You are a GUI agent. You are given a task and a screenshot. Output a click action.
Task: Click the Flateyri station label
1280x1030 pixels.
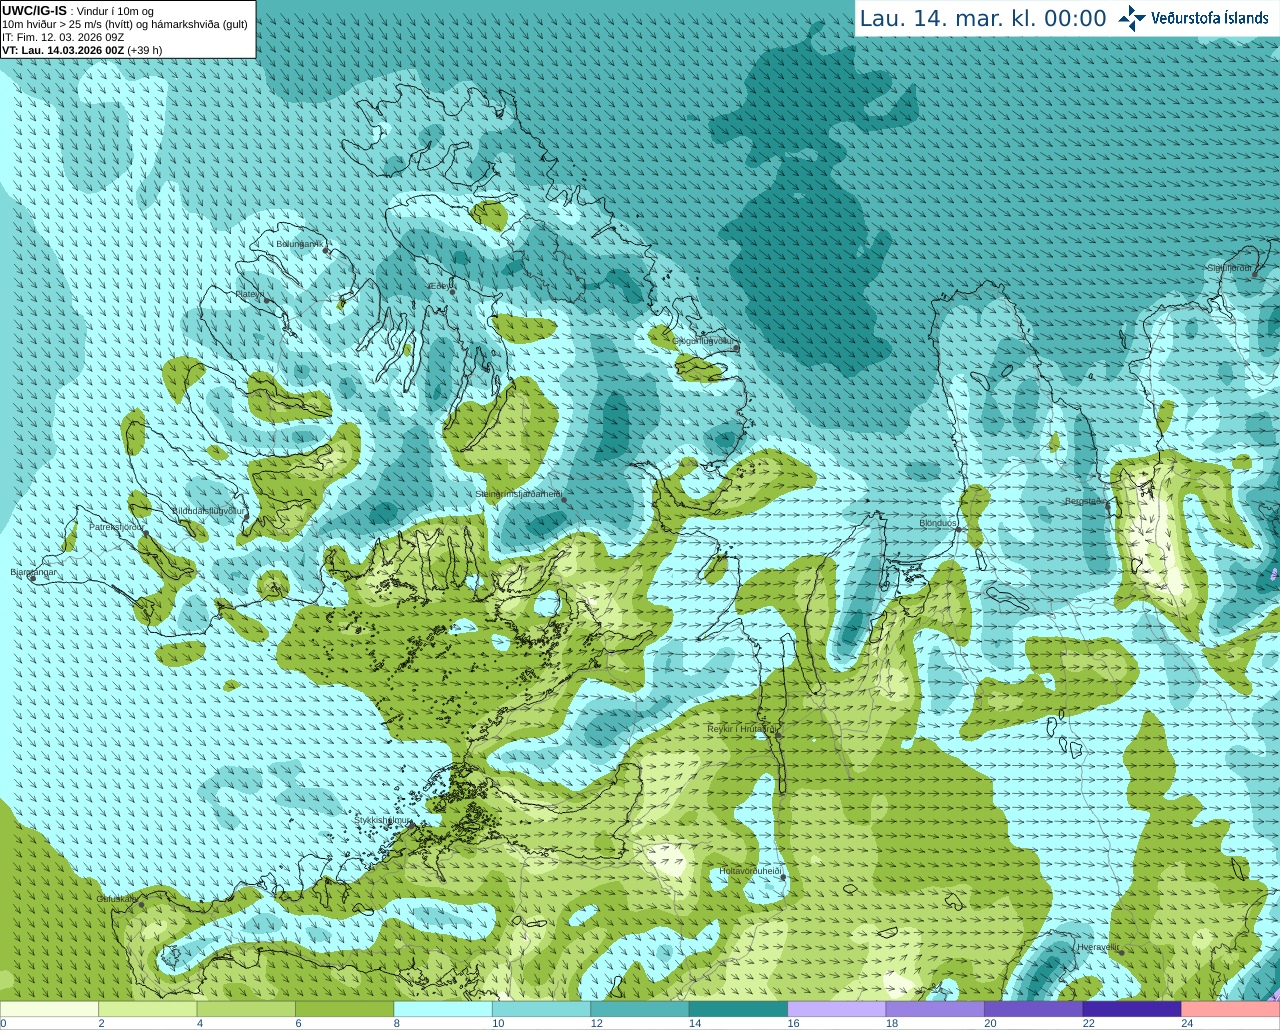(250, 294)
